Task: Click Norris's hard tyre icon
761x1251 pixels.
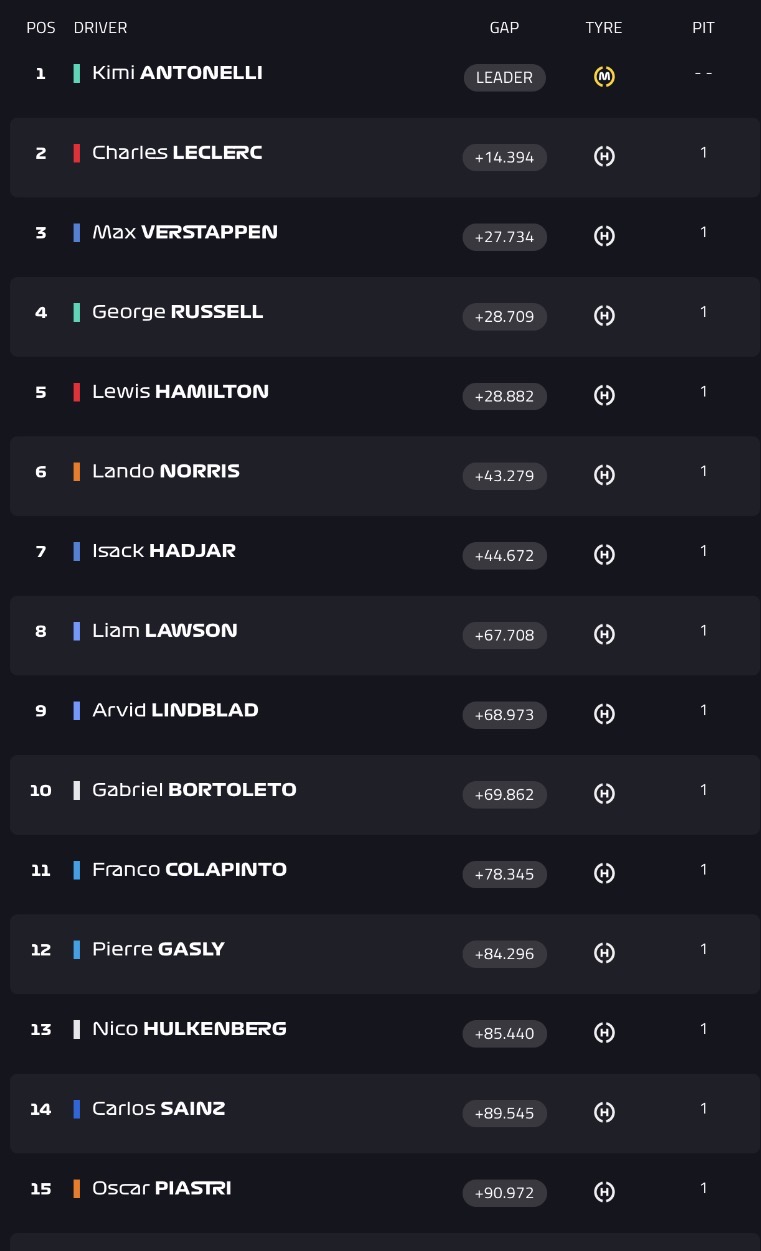Action: coord(604,475)
